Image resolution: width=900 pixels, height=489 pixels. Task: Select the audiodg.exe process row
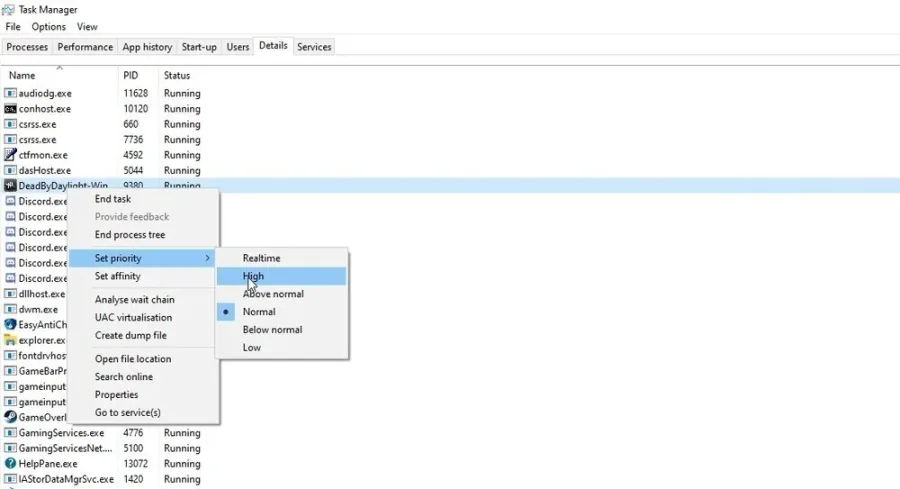point(103,93)
